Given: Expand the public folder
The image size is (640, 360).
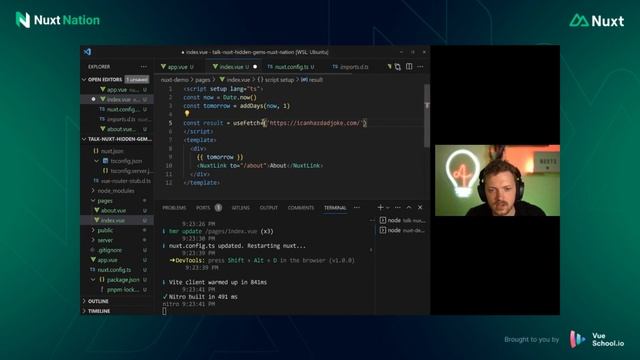Looking at the screenshot, I should 93,230.
